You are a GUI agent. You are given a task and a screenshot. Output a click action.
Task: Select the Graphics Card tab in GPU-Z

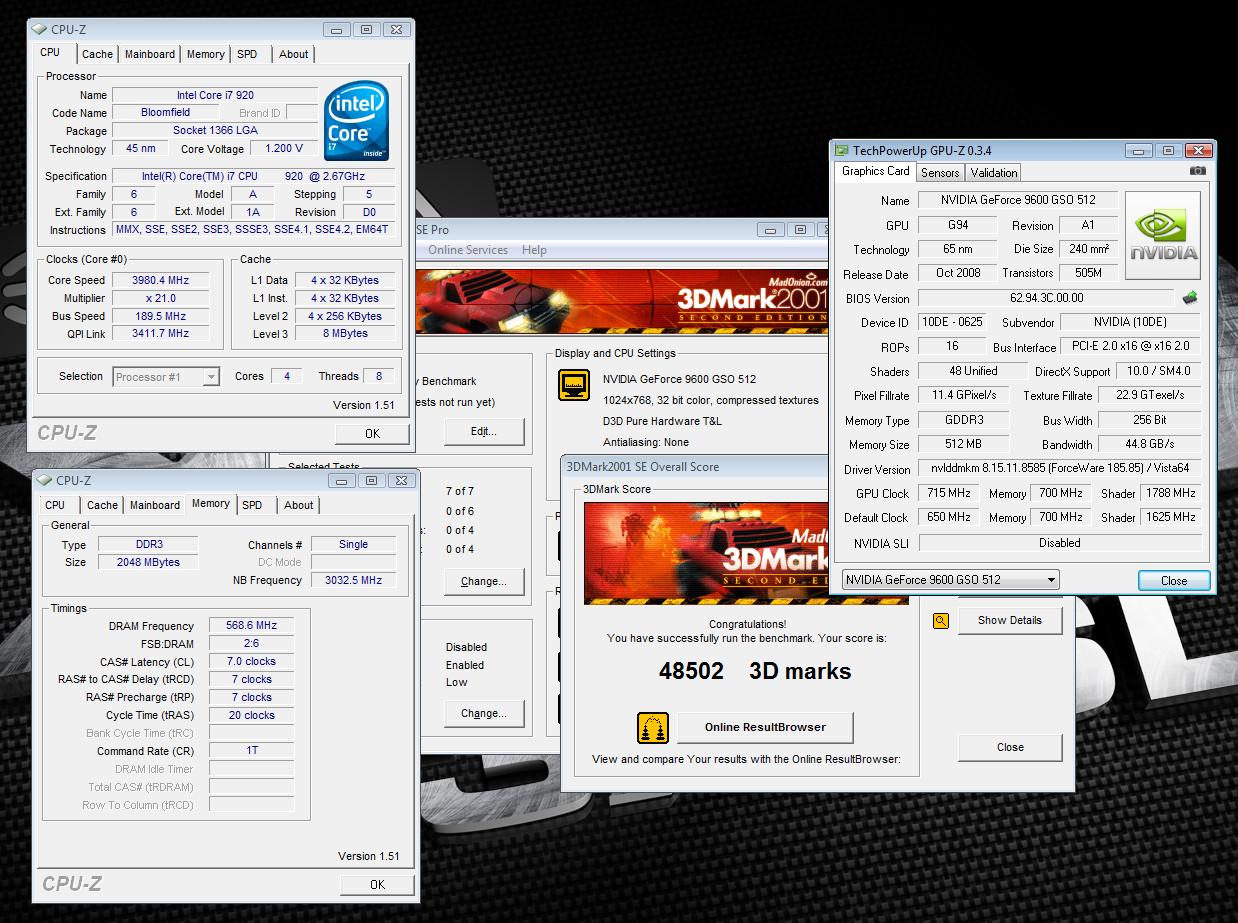pos(876,171)
